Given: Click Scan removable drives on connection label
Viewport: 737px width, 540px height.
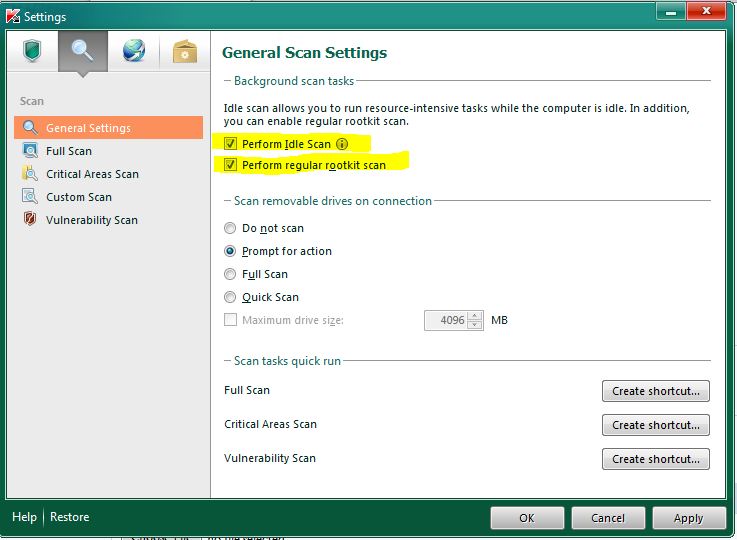Looking at the screenshot, I should [333, 201].
